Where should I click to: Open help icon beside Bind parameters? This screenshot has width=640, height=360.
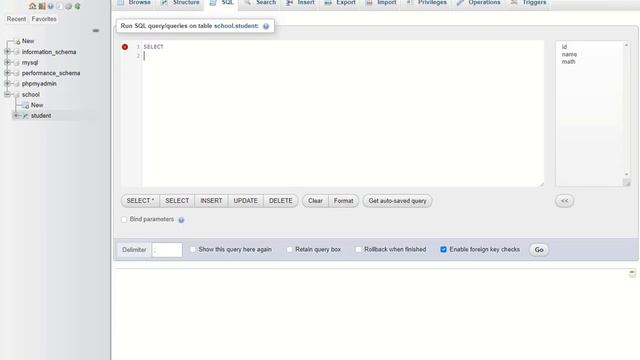coord(181,220)
